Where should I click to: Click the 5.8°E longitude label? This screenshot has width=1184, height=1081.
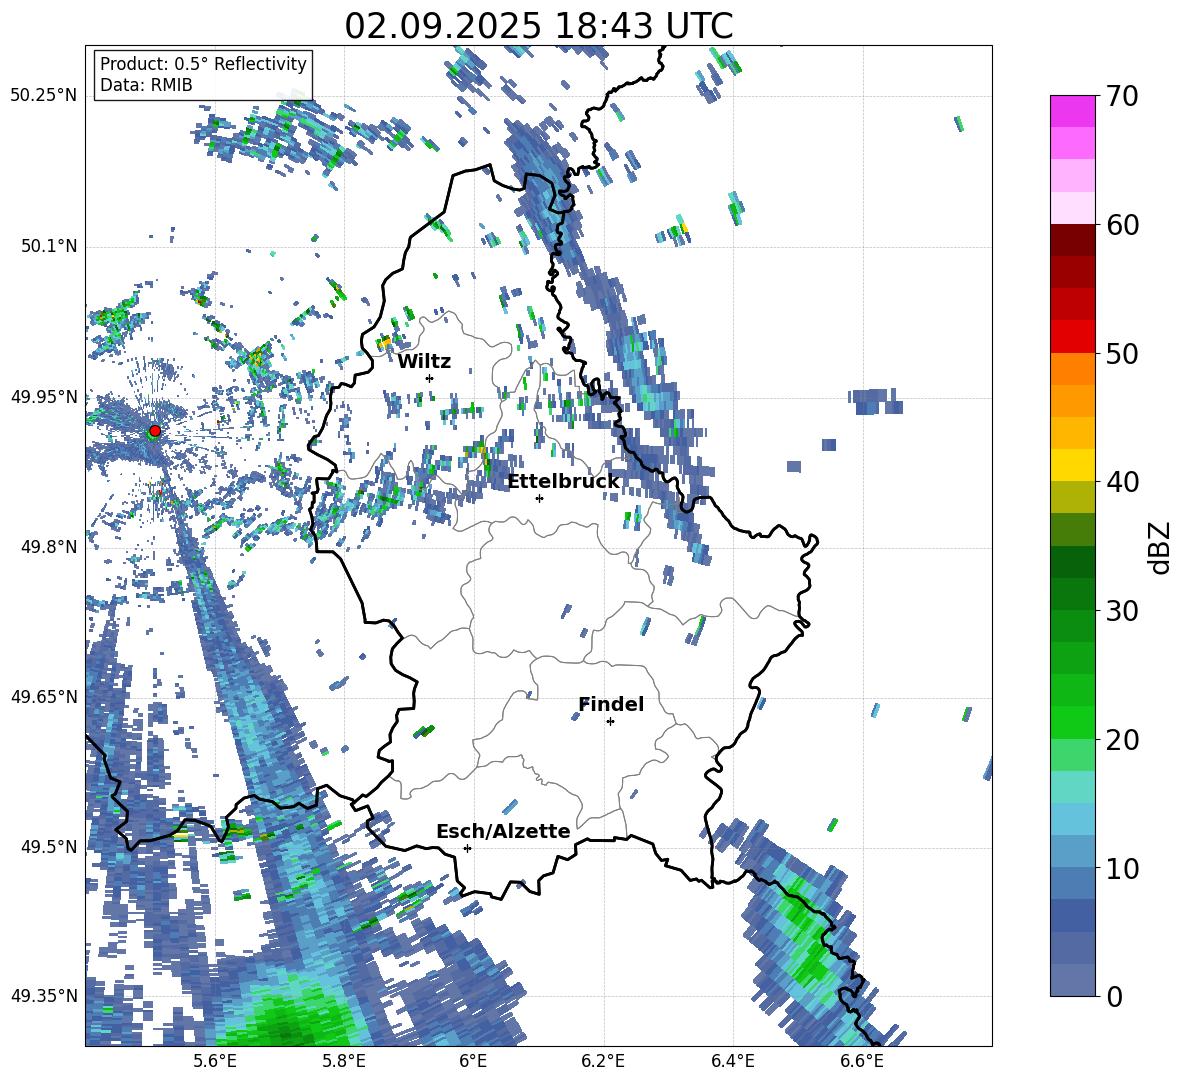click(x=344, y=1061)
